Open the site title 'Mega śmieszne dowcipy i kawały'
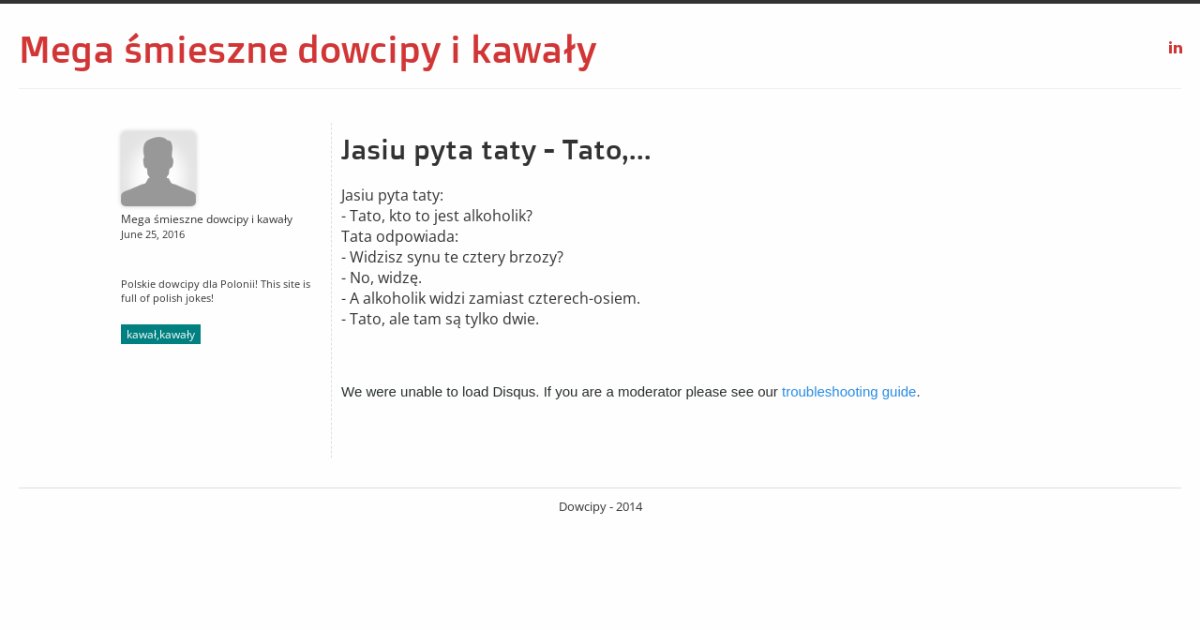This screenshot has width=1200, height=630. point(308,50)
